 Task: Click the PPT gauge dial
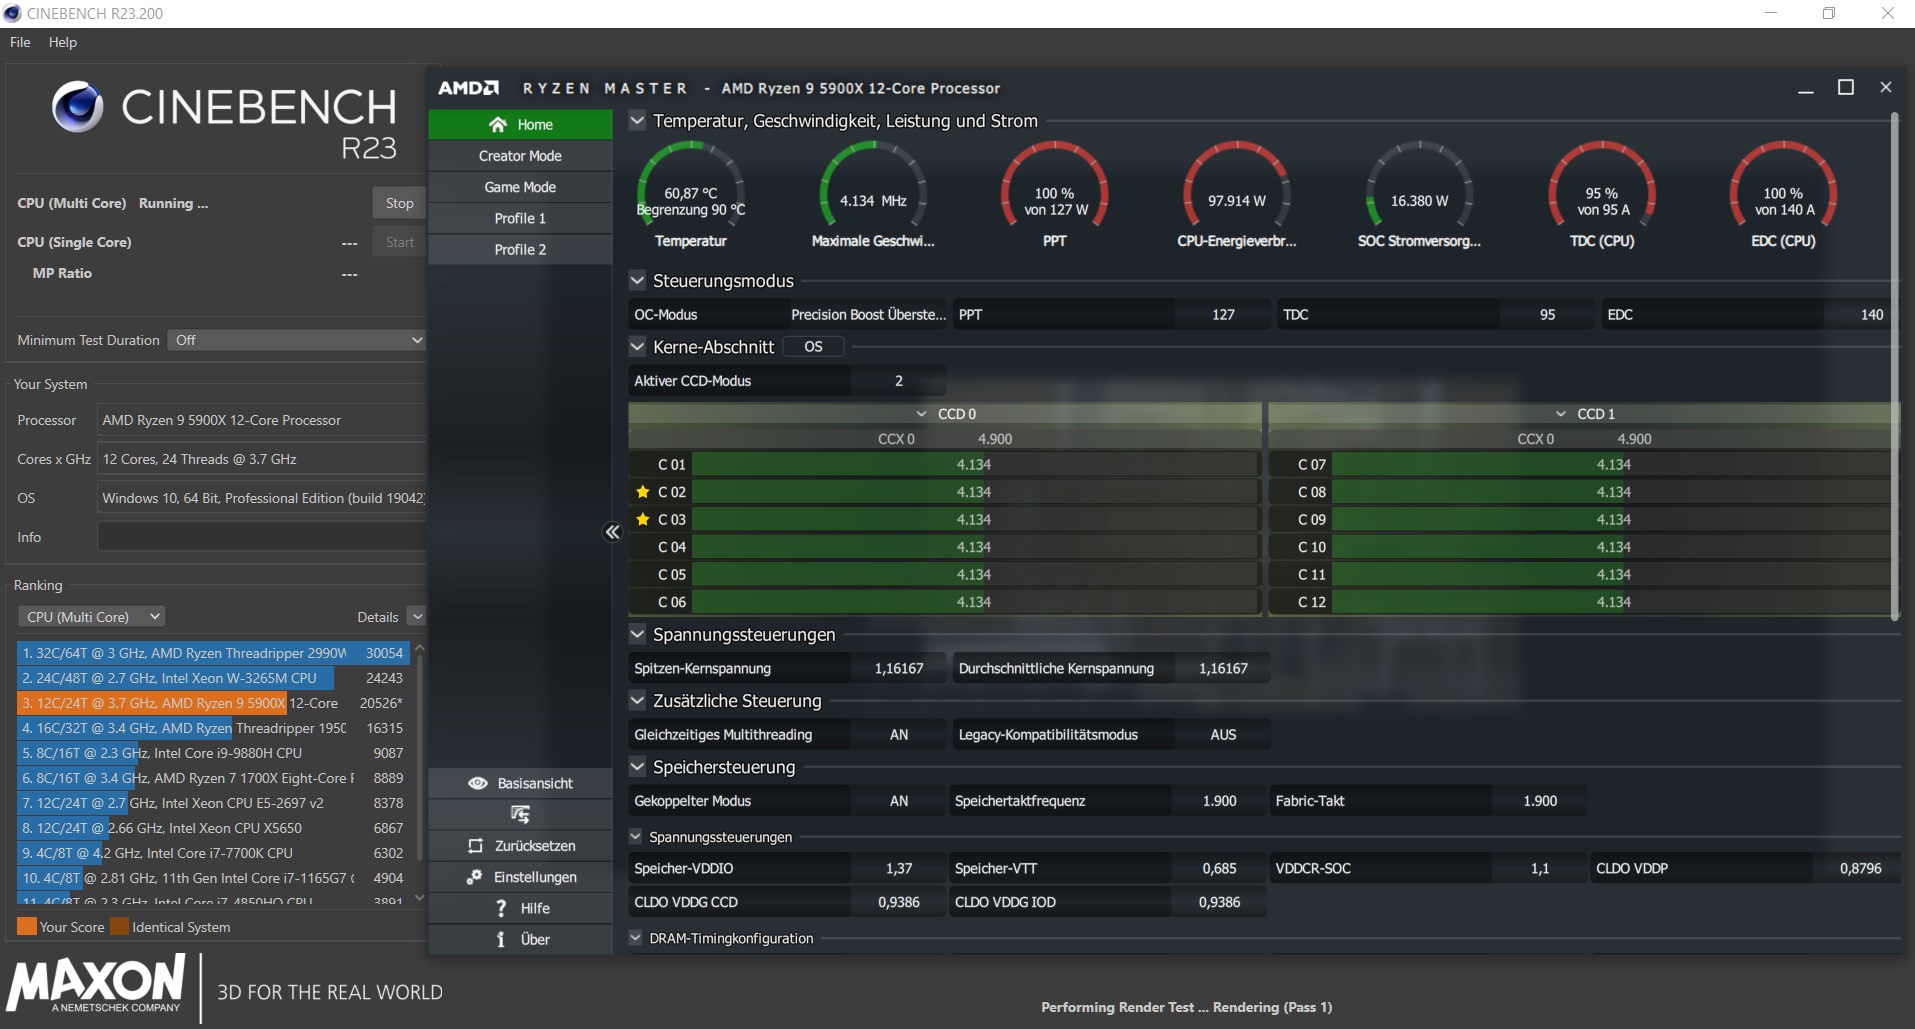1055,185
